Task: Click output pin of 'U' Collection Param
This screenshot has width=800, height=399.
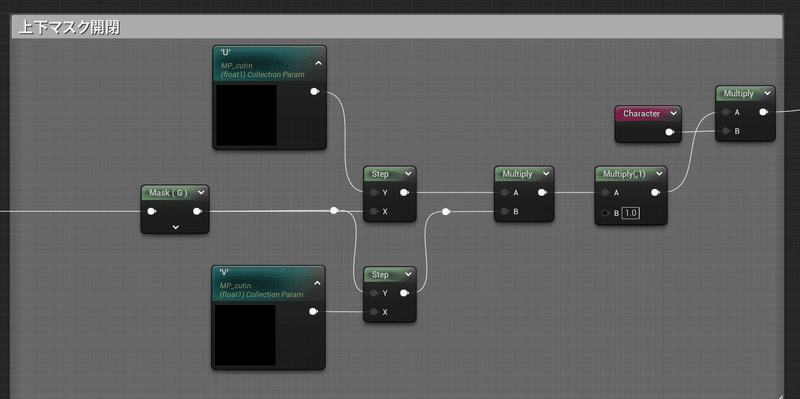Action: point(314,92)
